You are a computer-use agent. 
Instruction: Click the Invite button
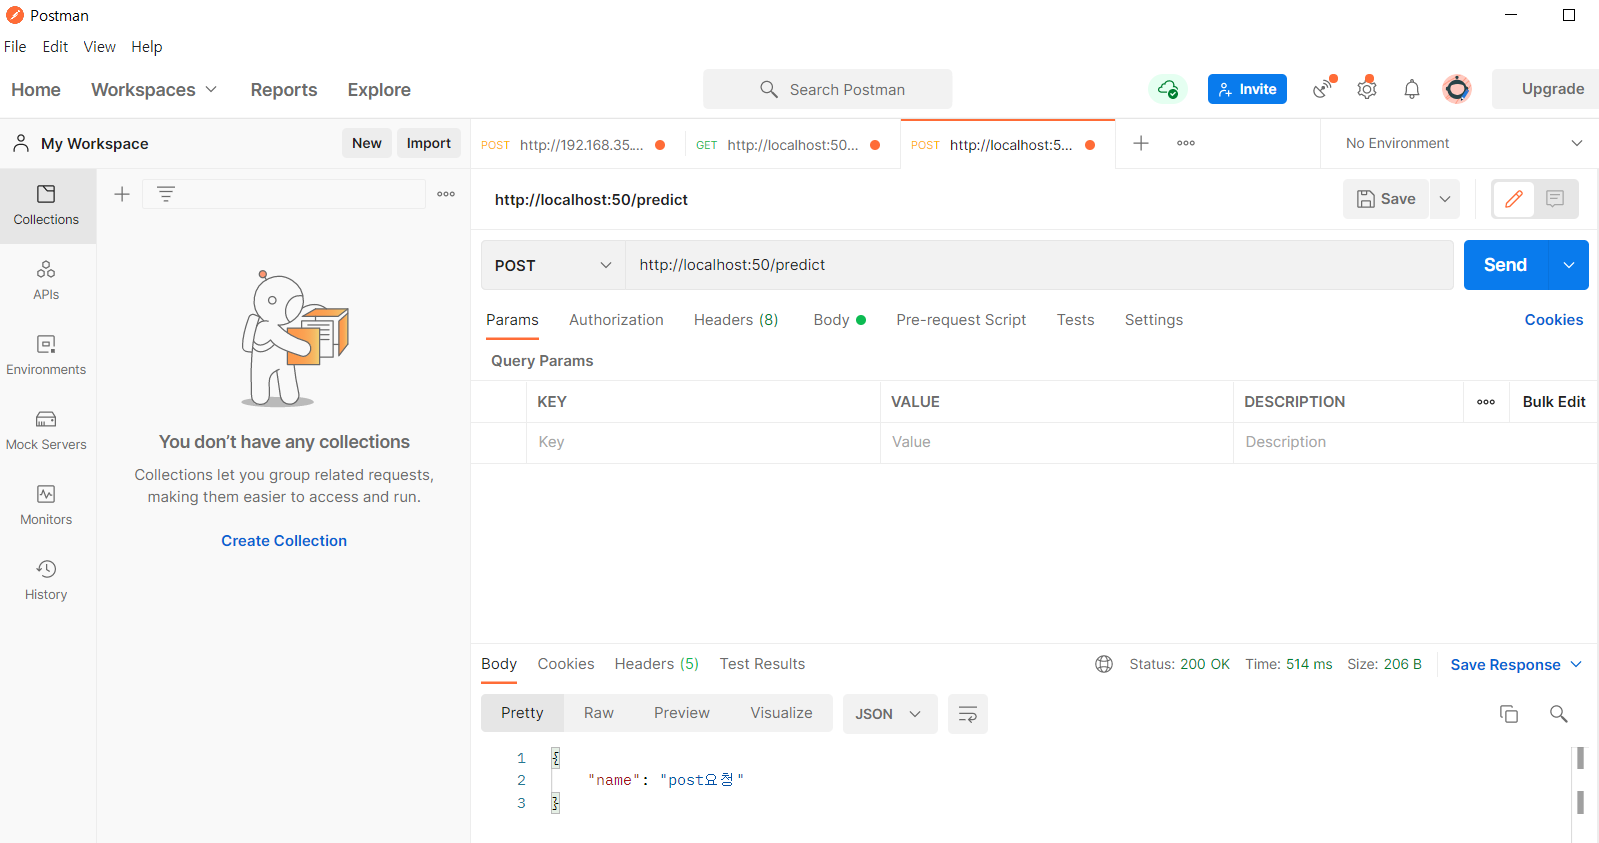click(x=1247, y=89)
